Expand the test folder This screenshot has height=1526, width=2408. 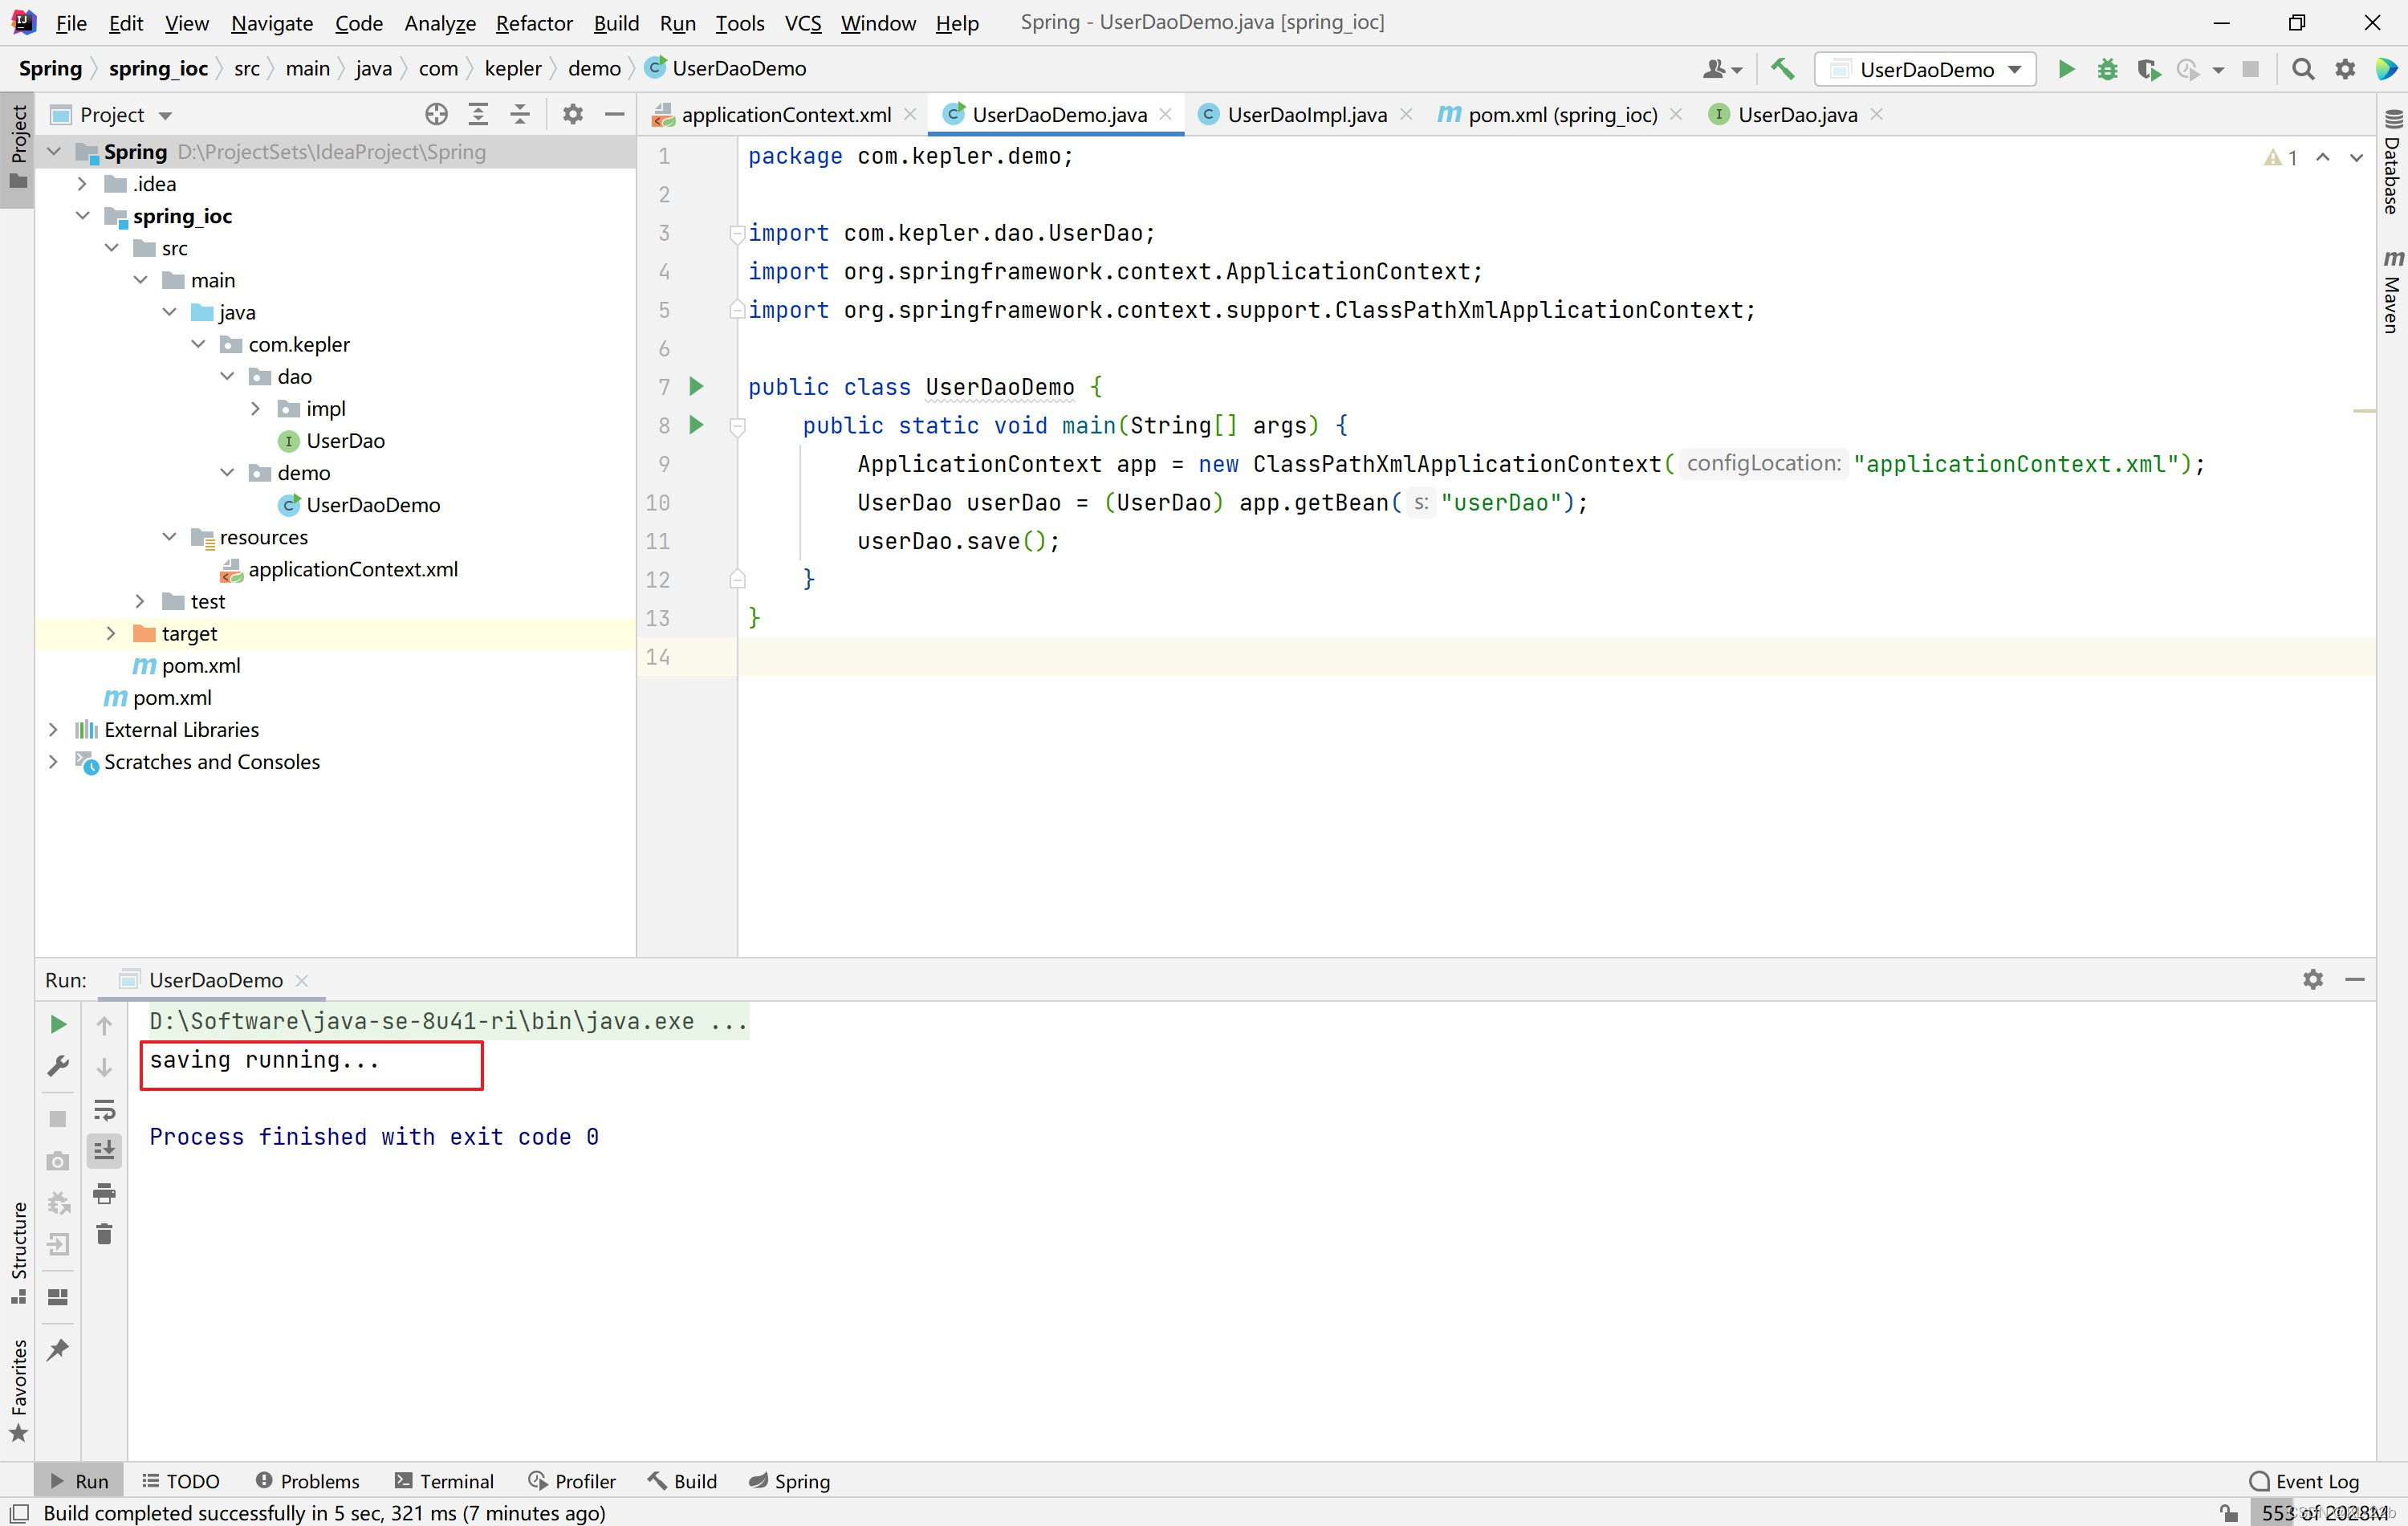tap(139, 601)
